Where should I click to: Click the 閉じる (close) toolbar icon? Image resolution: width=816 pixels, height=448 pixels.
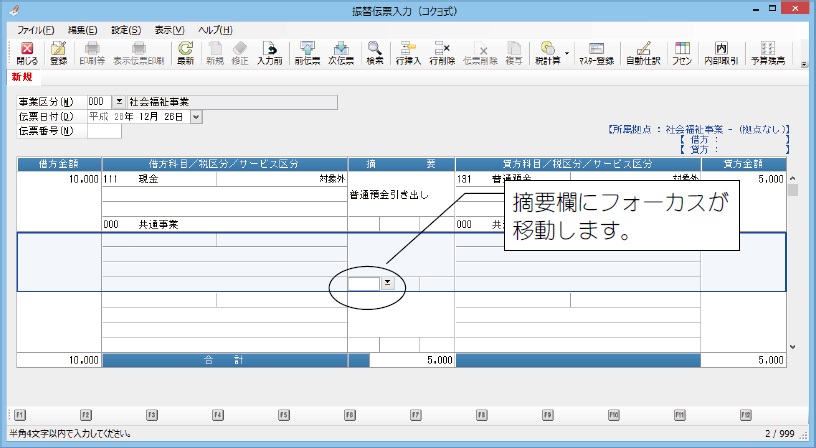pyautogui.click(x=27, y=52)
